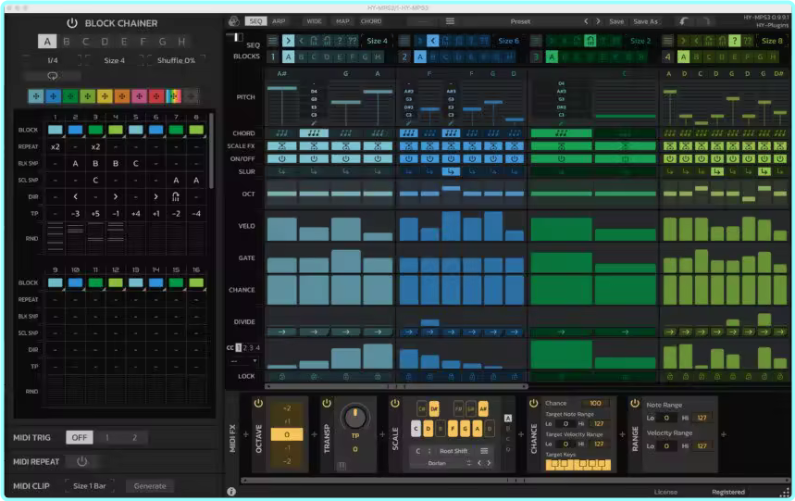Image resolution: width=795 pixels, height=501 pixels.
Task: Choose the red block move swatch
Action: (156, 96)
